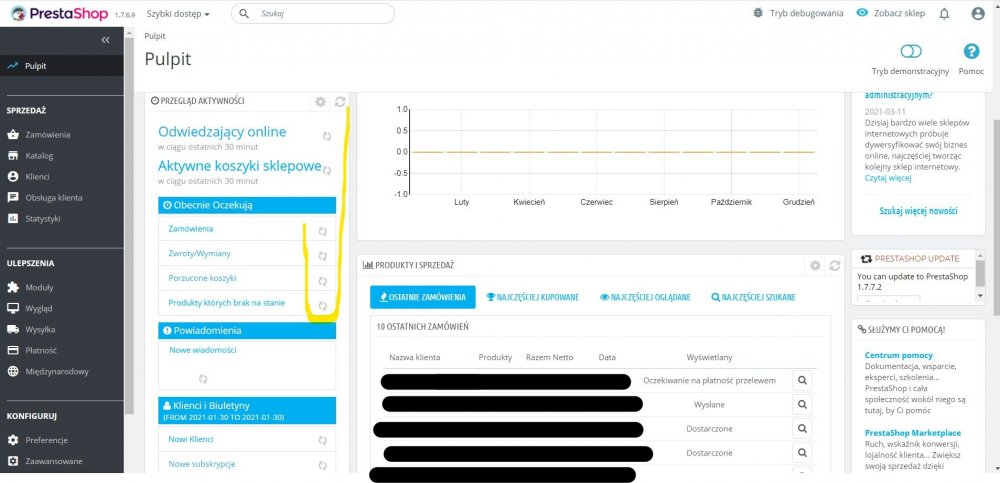Viewport: 1000px width, 483px height.
Task: Open the Szybki dostęp dropdown
Action: (178, 13)
